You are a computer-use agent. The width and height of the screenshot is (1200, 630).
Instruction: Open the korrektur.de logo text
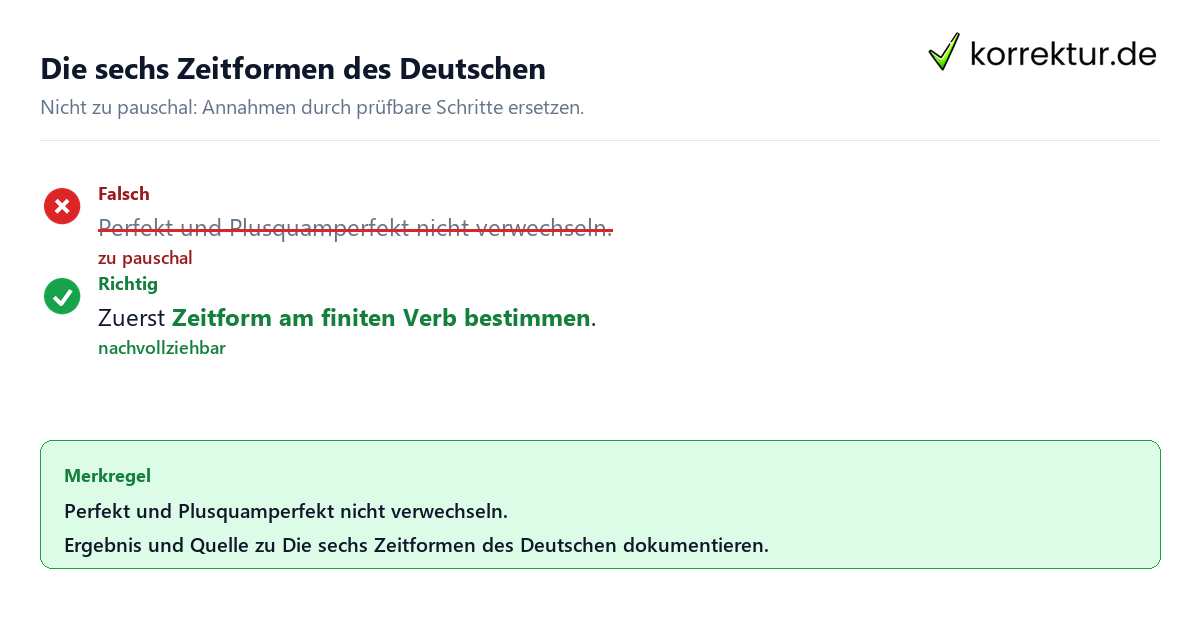point(1063,53)
